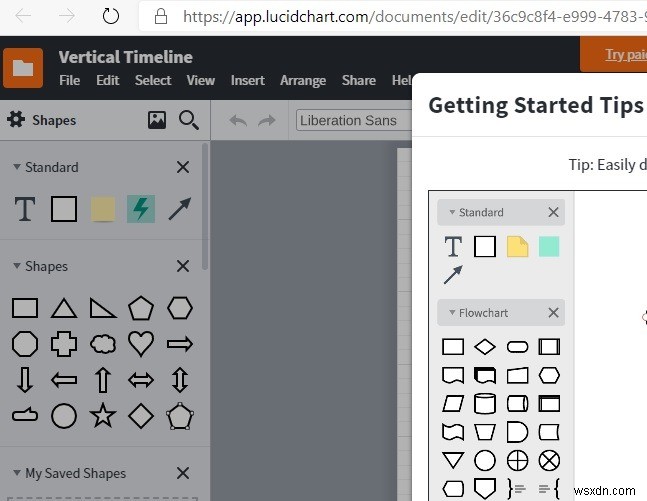
Task: Open the orange documents folder icon
Action: 23,68
